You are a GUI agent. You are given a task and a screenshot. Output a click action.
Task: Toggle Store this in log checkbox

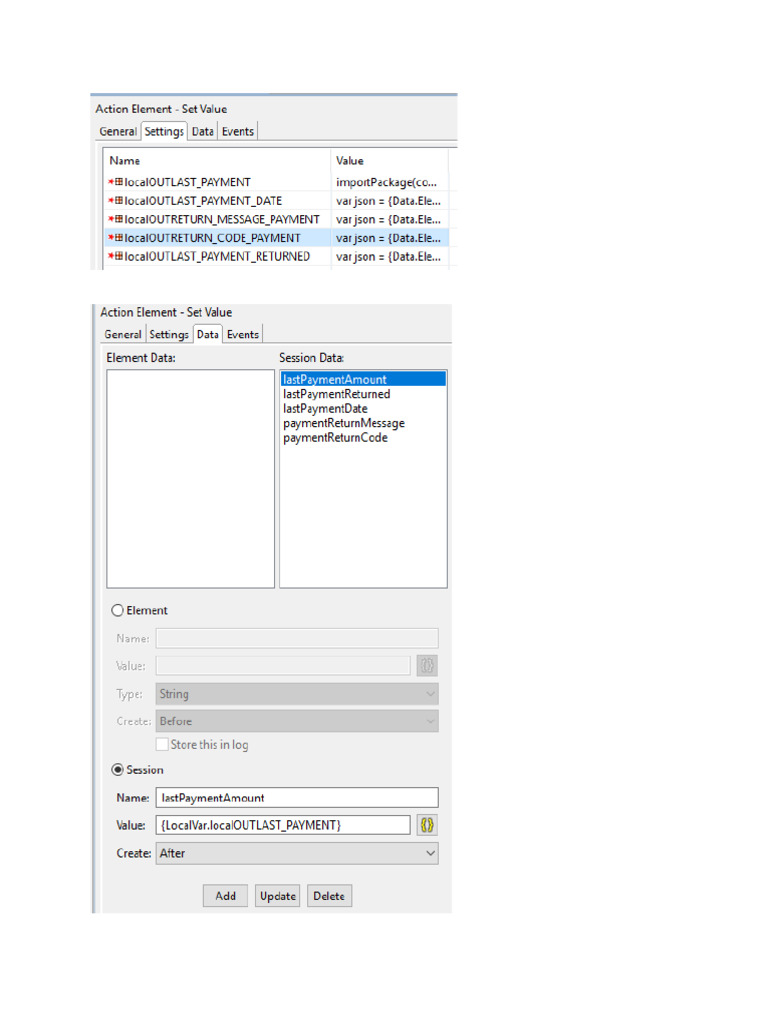click(x=162, y=744)
